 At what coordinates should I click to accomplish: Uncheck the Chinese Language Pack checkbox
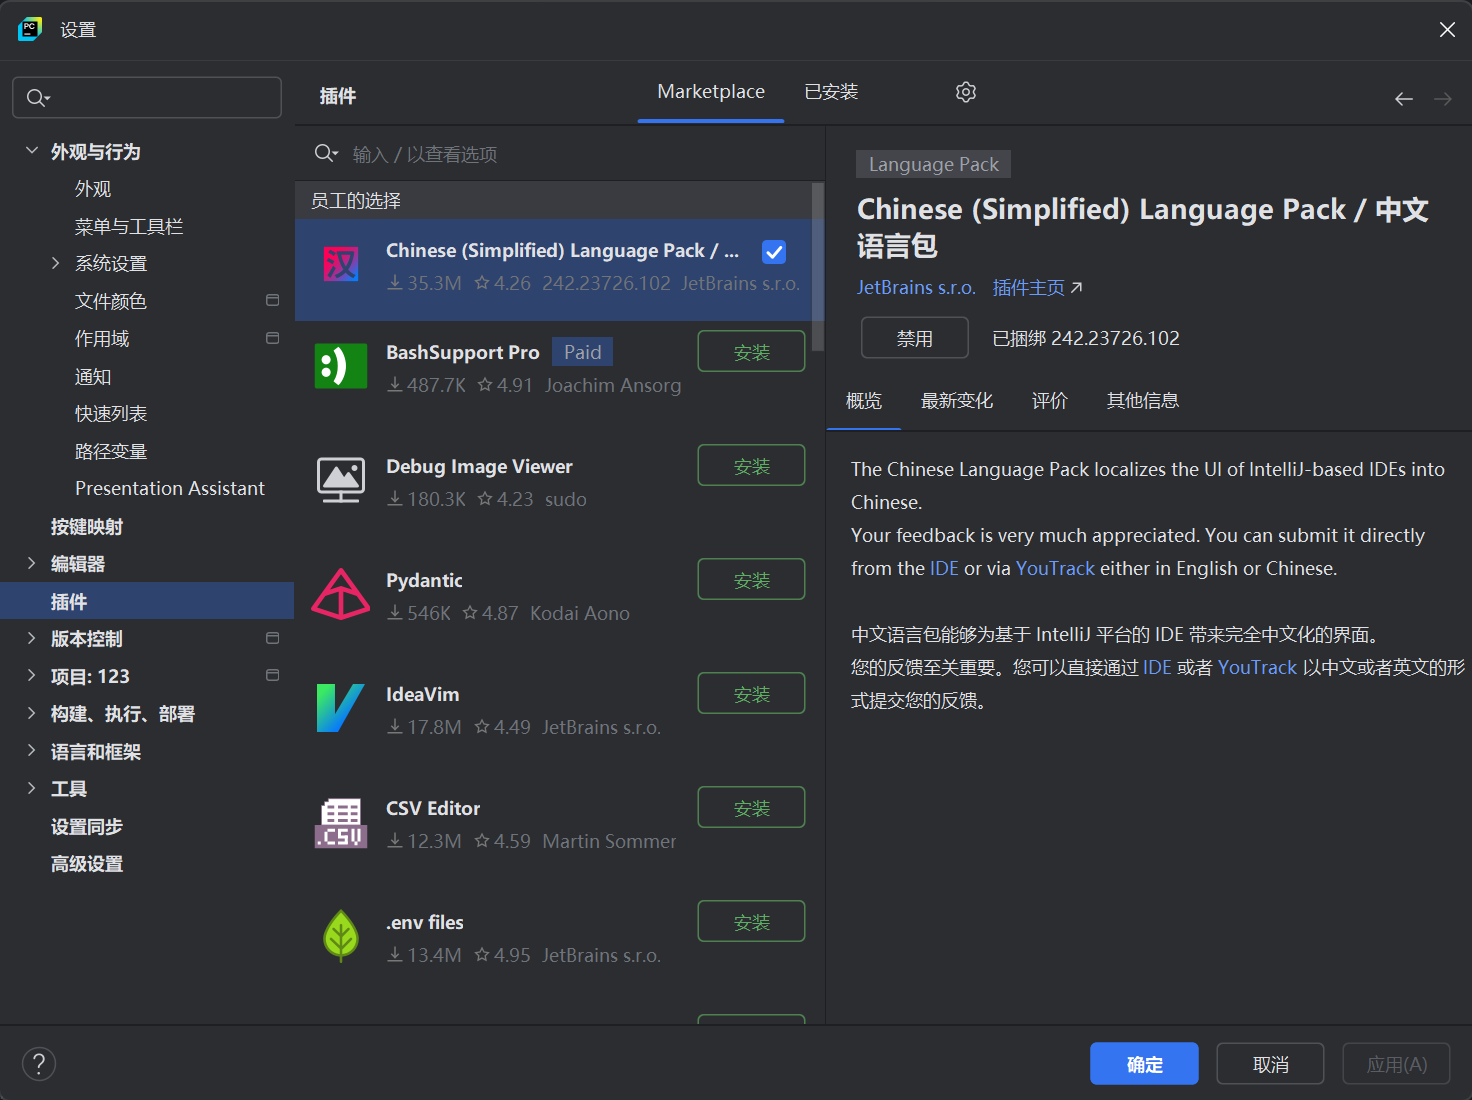[774, 252]
